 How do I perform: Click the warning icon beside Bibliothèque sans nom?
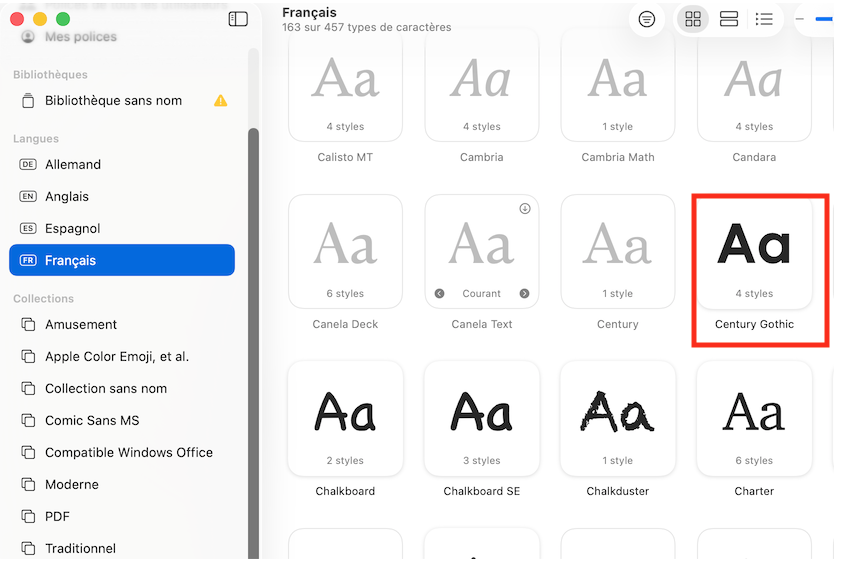221,101
